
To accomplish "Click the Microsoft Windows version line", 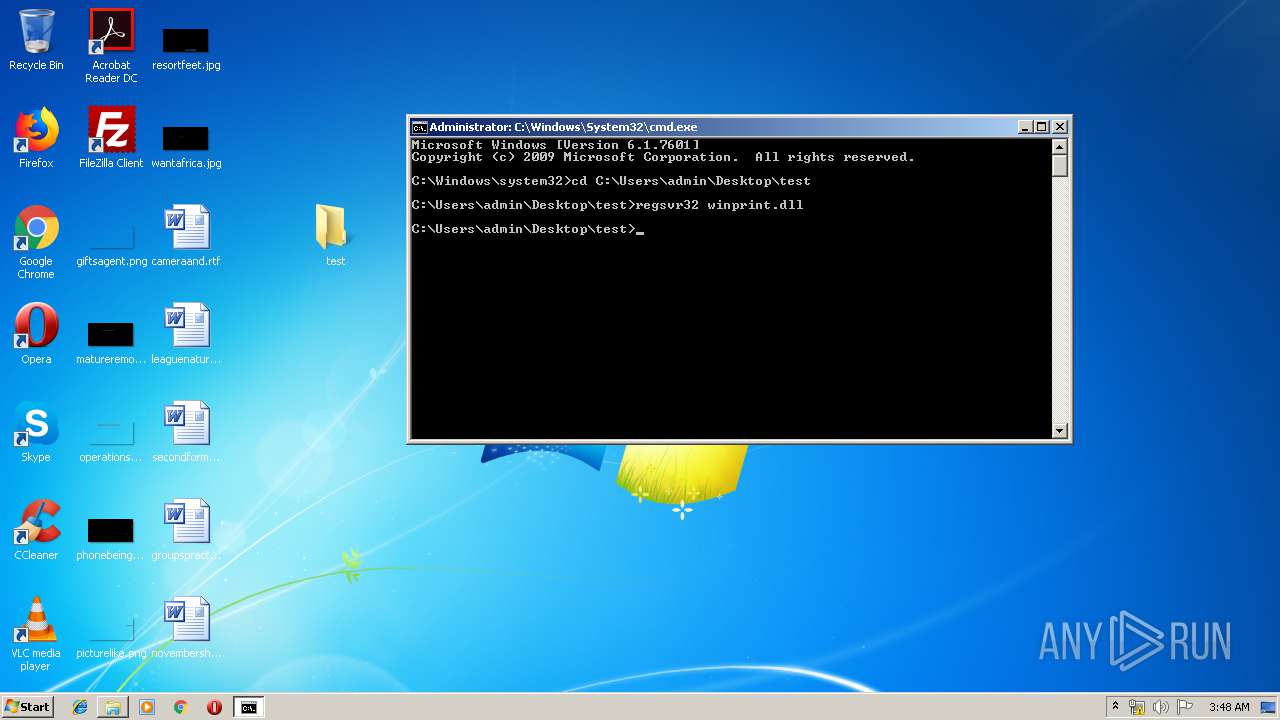I will tap(555, 145).
